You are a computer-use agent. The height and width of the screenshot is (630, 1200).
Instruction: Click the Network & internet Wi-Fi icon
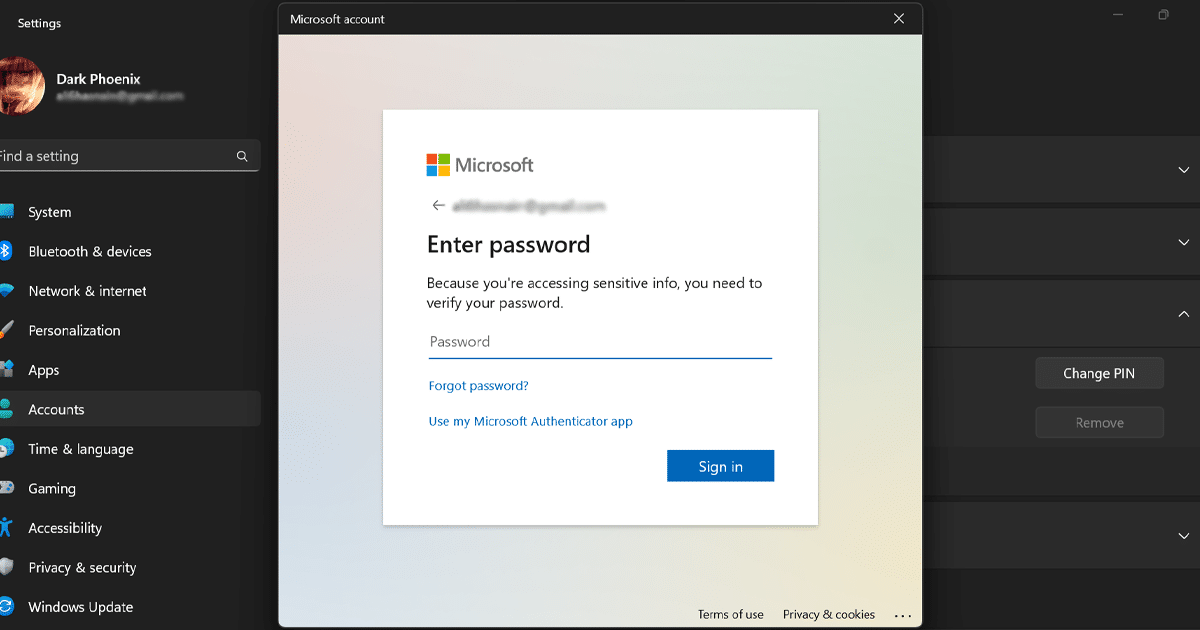6,291
